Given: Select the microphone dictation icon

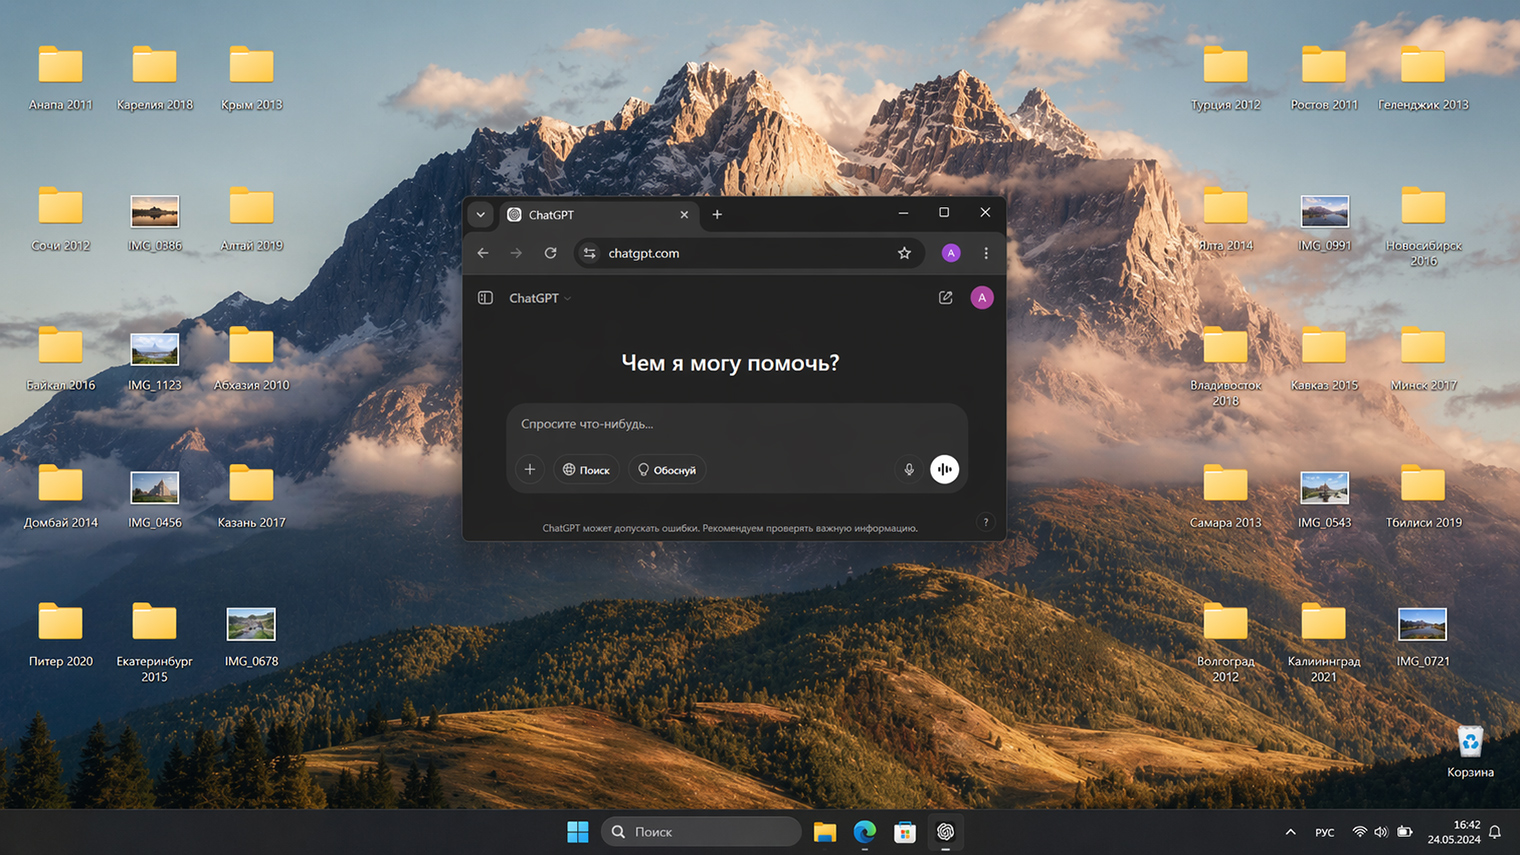Looking at the screenshot, I should pyautogui.click(x=908, y=469).
